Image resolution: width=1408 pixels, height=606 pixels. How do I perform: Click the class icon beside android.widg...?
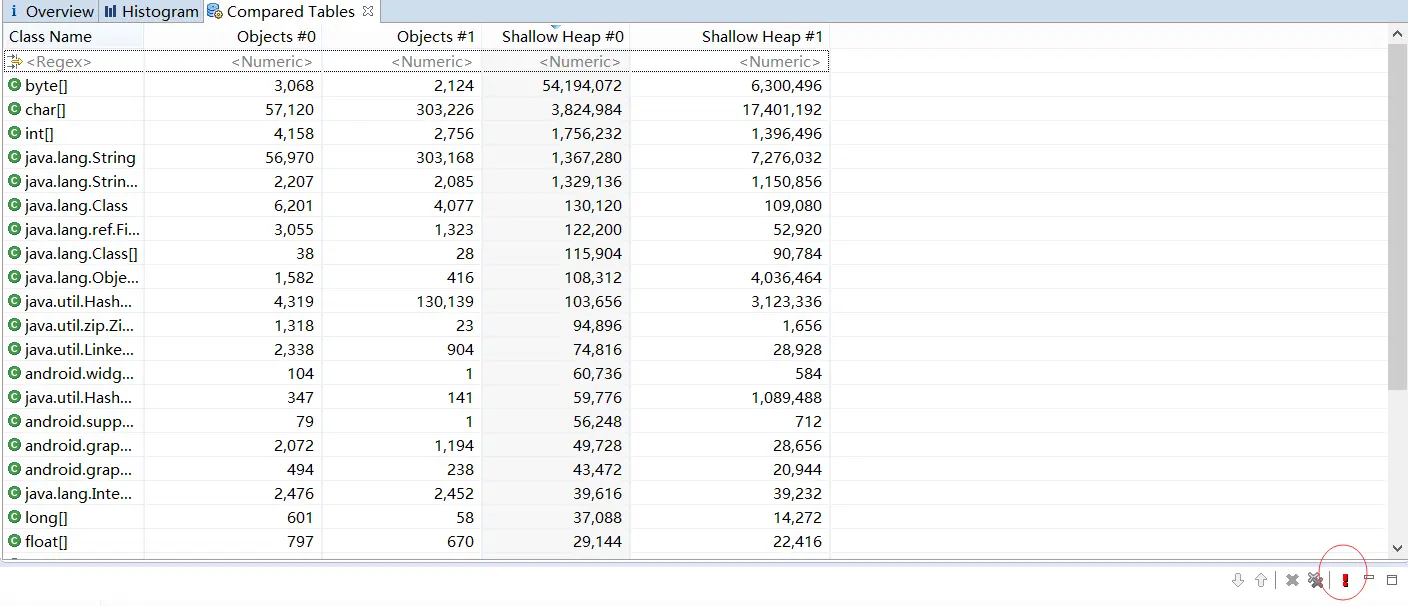(x=14, y=373)
